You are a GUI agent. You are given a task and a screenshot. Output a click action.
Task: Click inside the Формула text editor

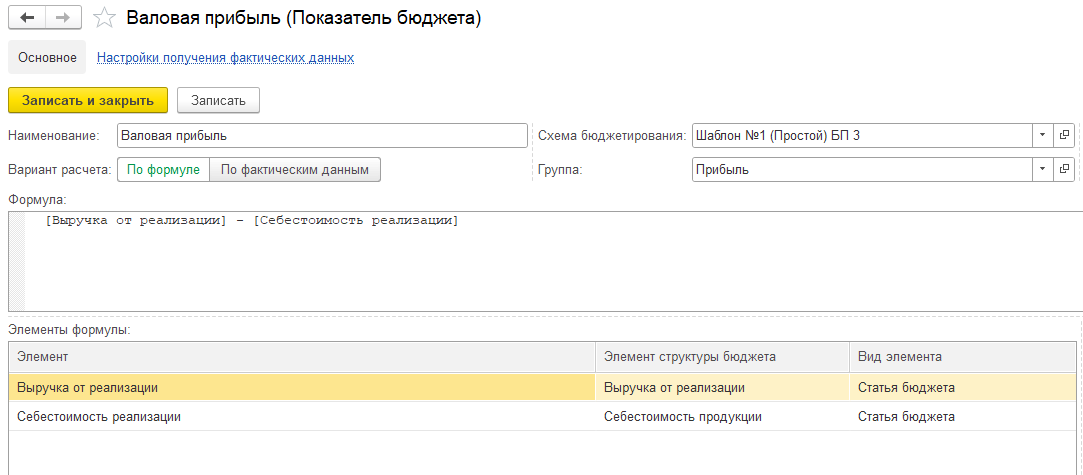click(546, 261)
